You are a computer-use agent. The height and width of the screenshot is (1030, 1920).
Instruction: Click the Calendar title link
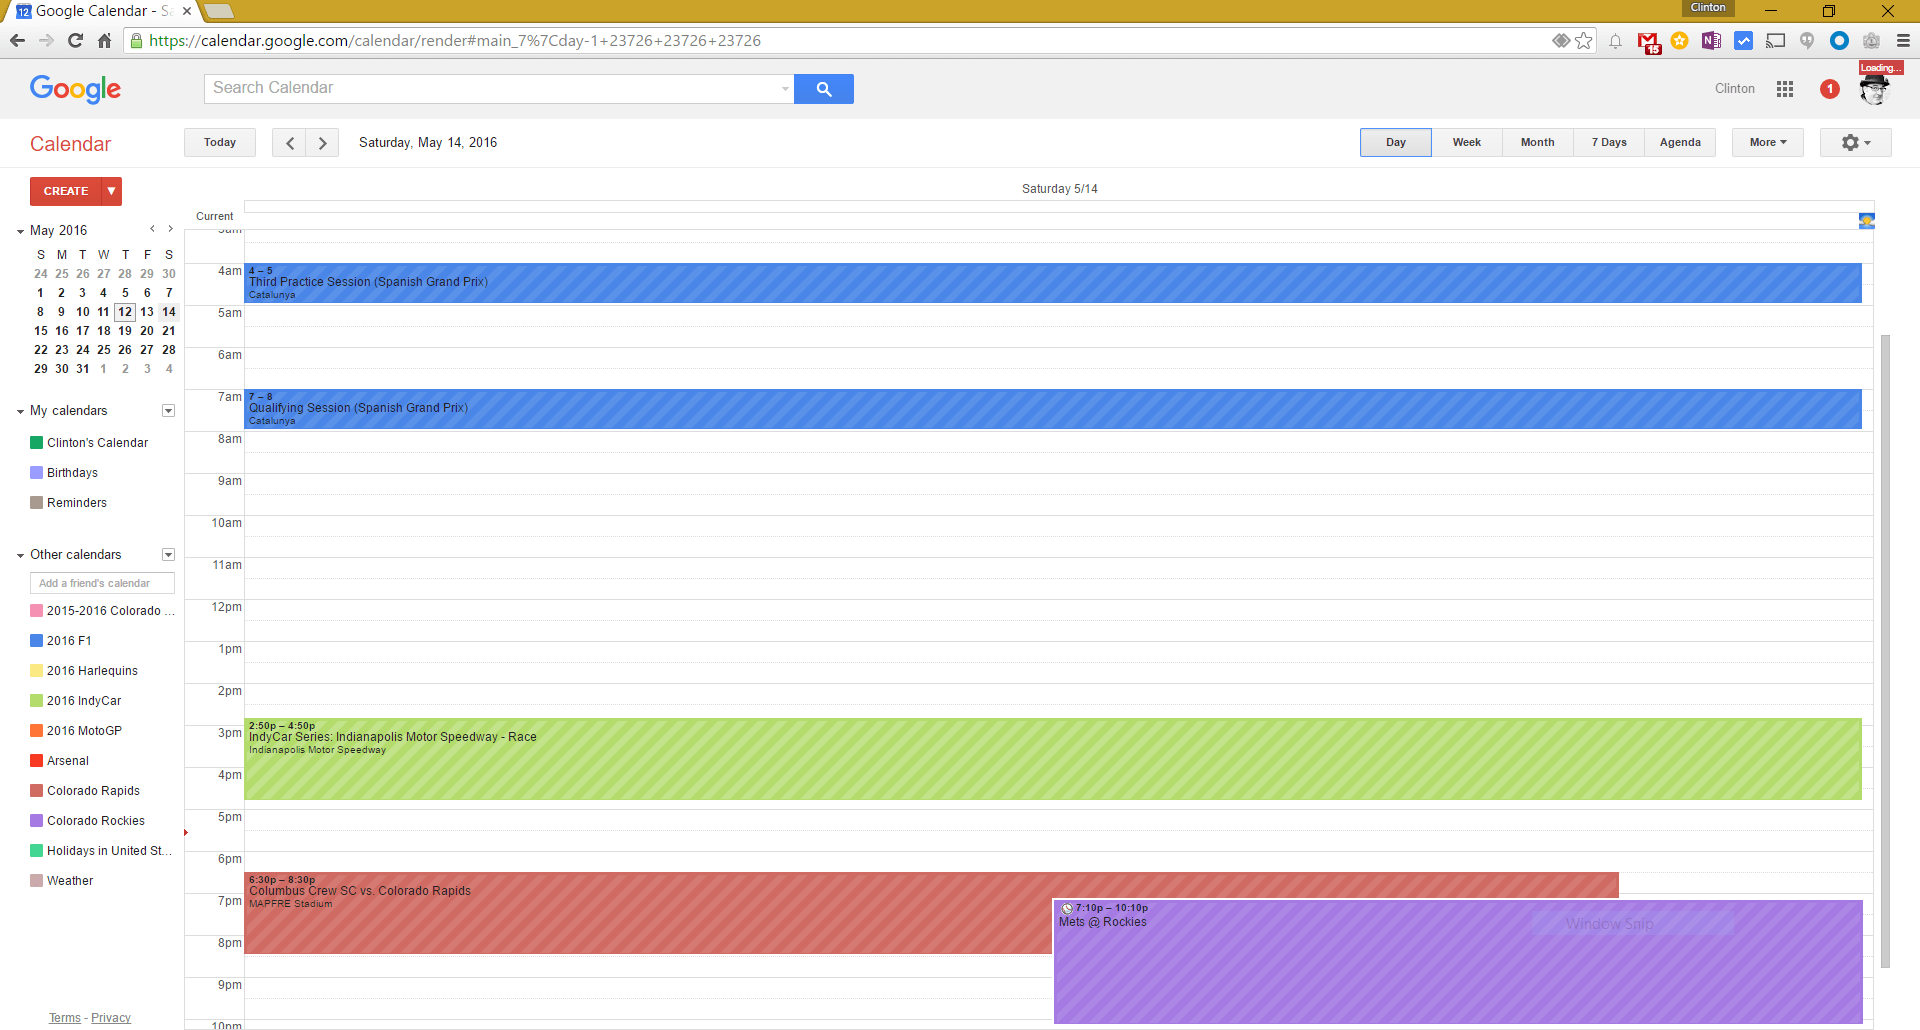click(70, 144)
